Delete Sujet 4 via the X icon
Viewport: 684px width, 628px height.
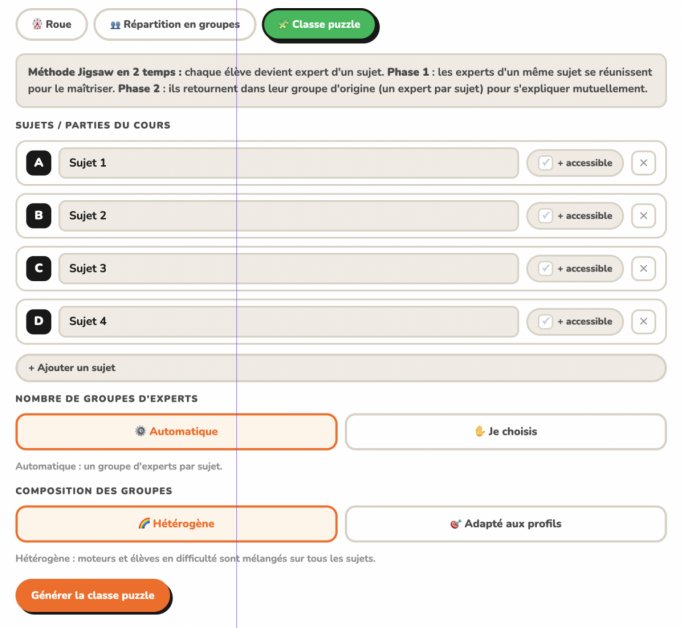tap(643, 321)
